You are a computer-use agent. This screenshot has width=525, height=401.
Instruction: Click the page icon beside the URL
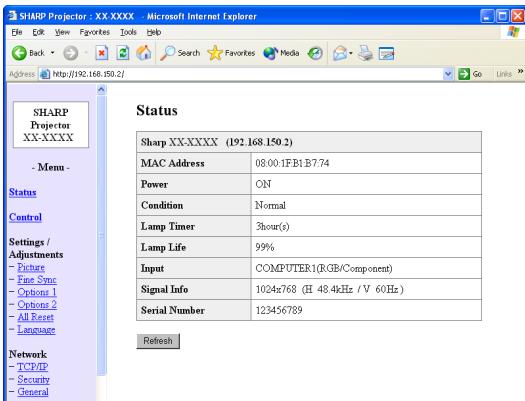pyautogui.click(x=45, y=74)
